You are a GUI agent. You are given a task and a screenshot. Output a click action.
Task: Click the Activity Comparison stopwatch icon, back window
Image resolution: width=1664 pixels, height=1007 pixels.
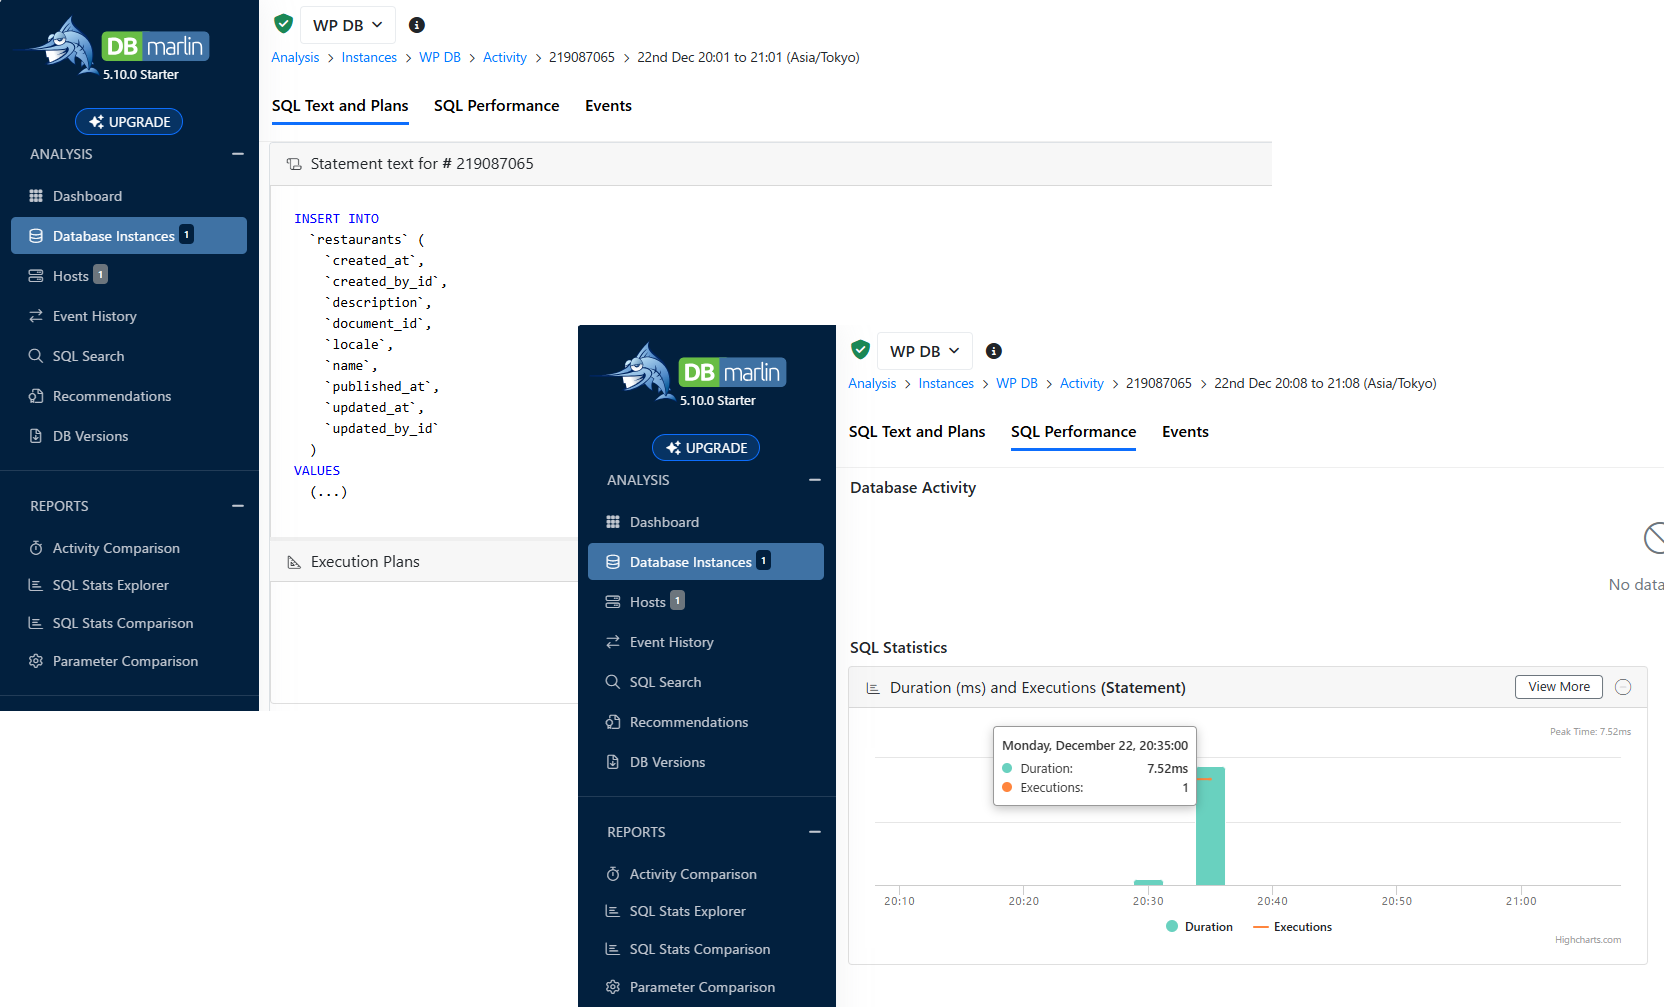coord(36,548)
